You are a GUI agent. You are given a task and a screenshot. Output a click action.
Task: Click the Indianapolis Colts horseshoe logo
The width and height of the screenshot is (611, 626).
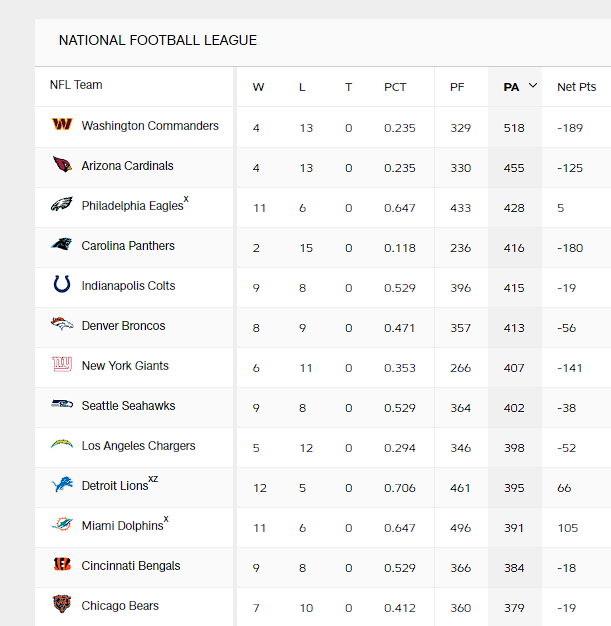(x=62, y=286)
